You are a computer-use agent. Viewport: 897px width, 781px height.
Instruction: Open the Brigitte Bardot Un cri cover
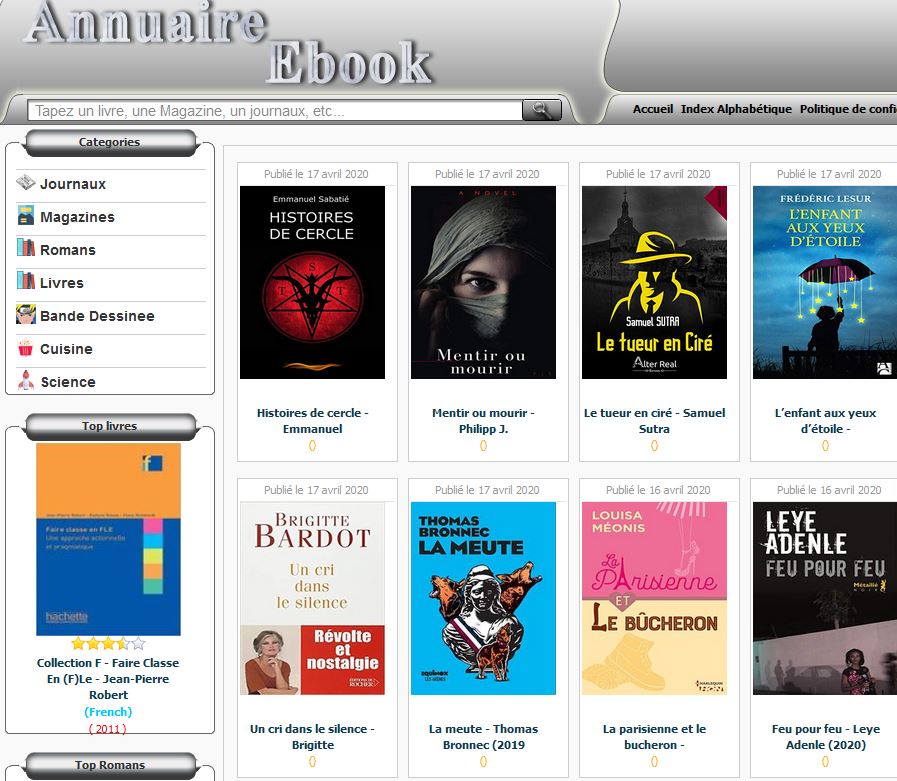312,598
